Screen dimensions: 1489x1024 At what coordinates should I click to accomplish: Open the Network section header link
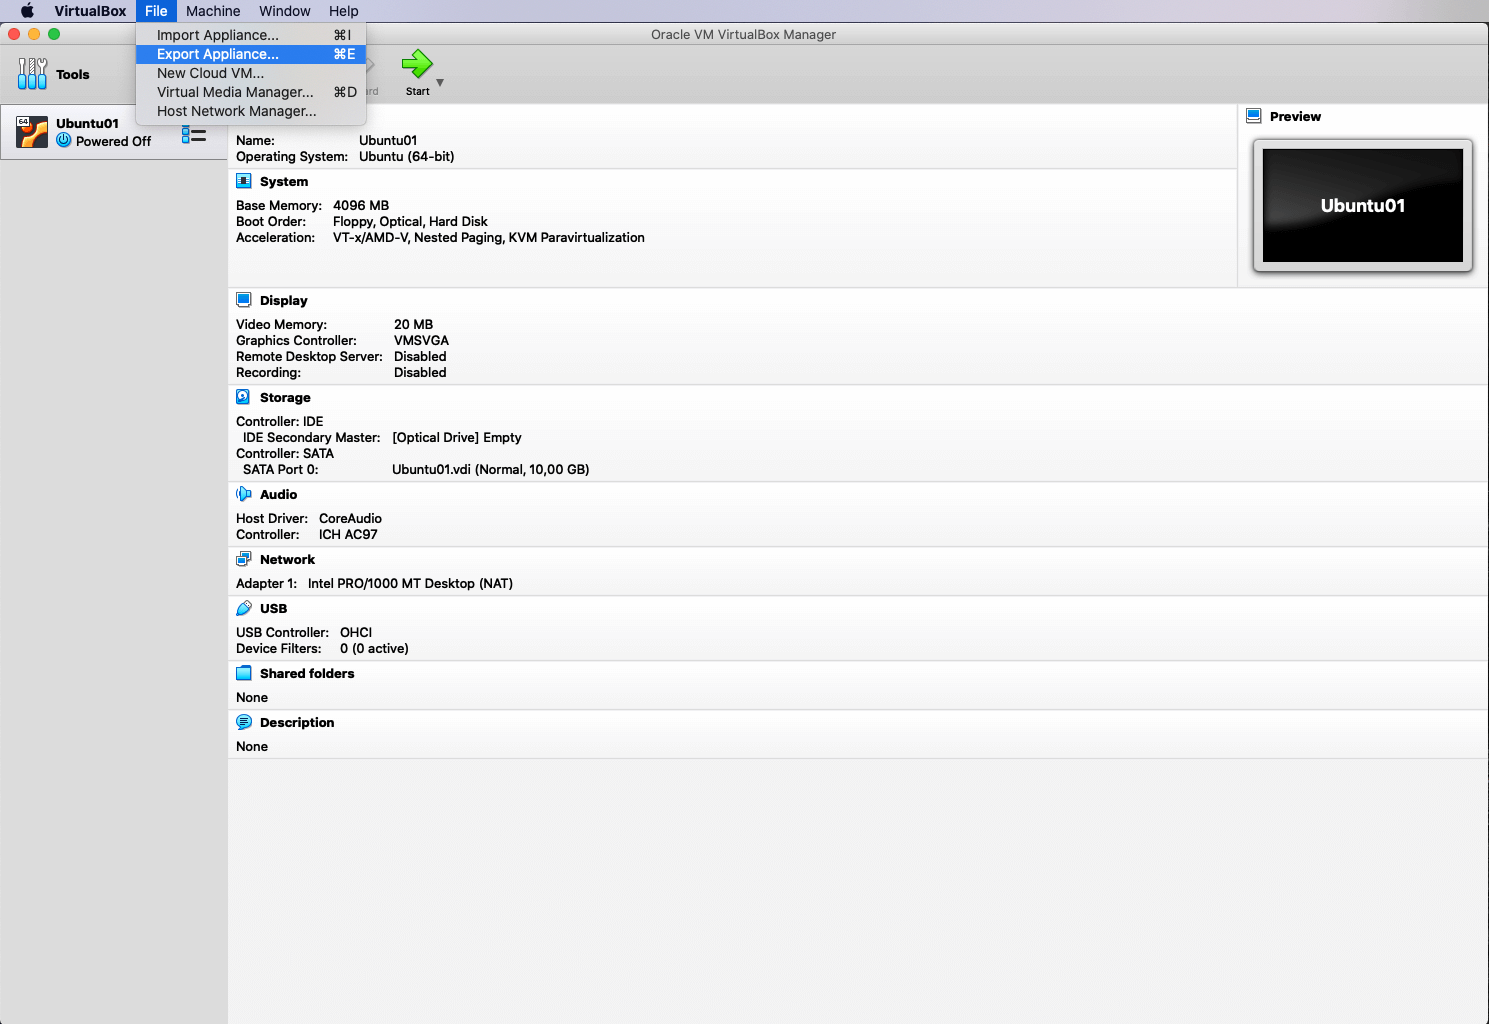coord(288,560)
